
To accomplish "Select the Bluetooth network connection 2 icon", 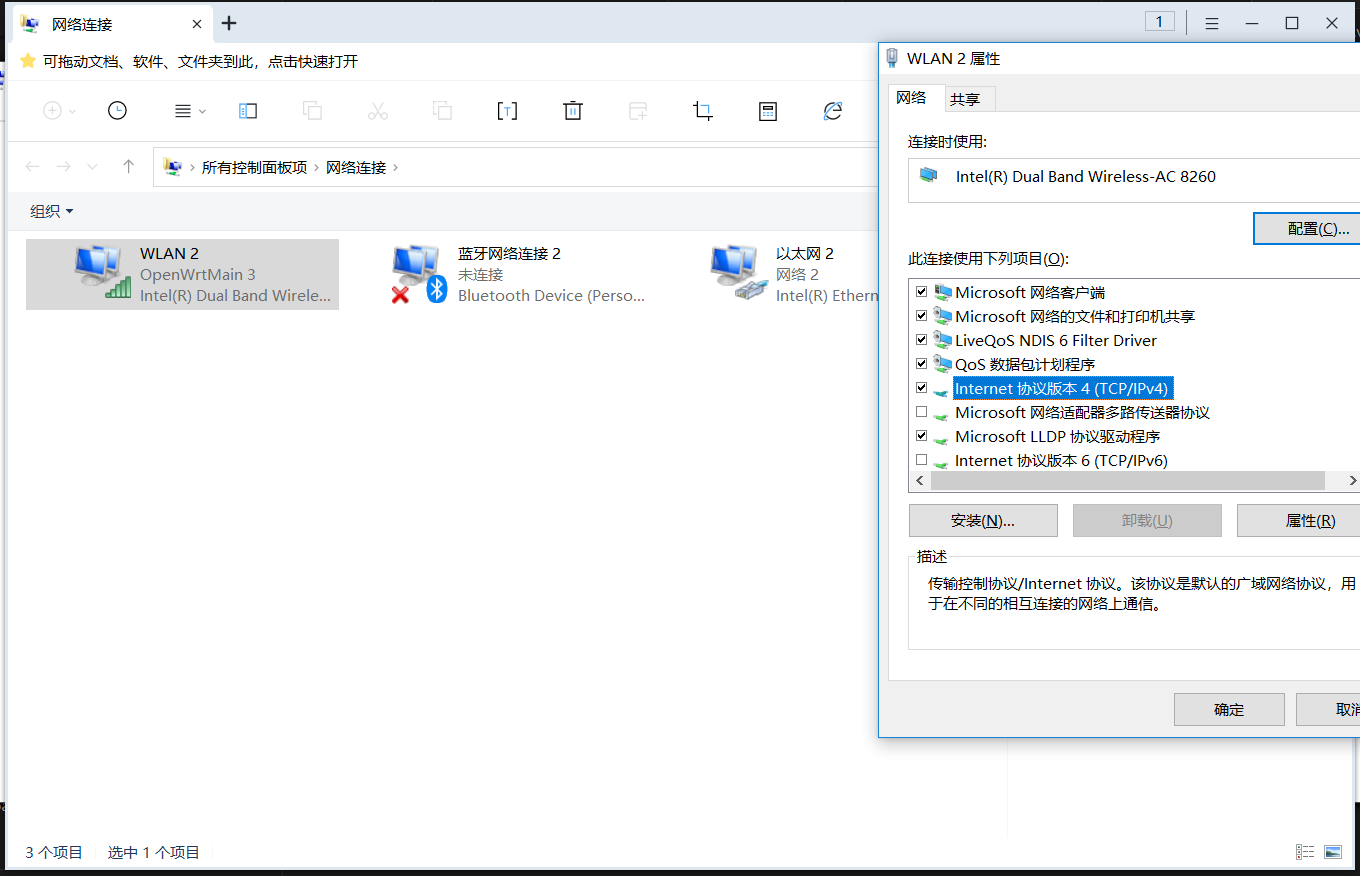I will pos(419,273).
